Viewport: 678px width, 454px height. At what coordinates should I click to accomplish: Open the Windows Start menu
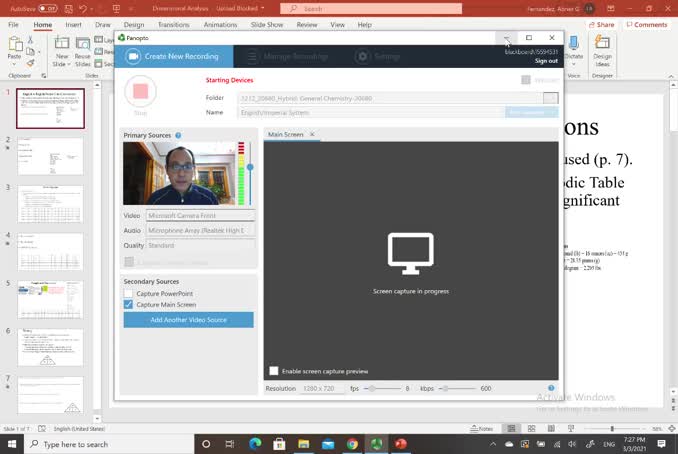tap(12, 444)
